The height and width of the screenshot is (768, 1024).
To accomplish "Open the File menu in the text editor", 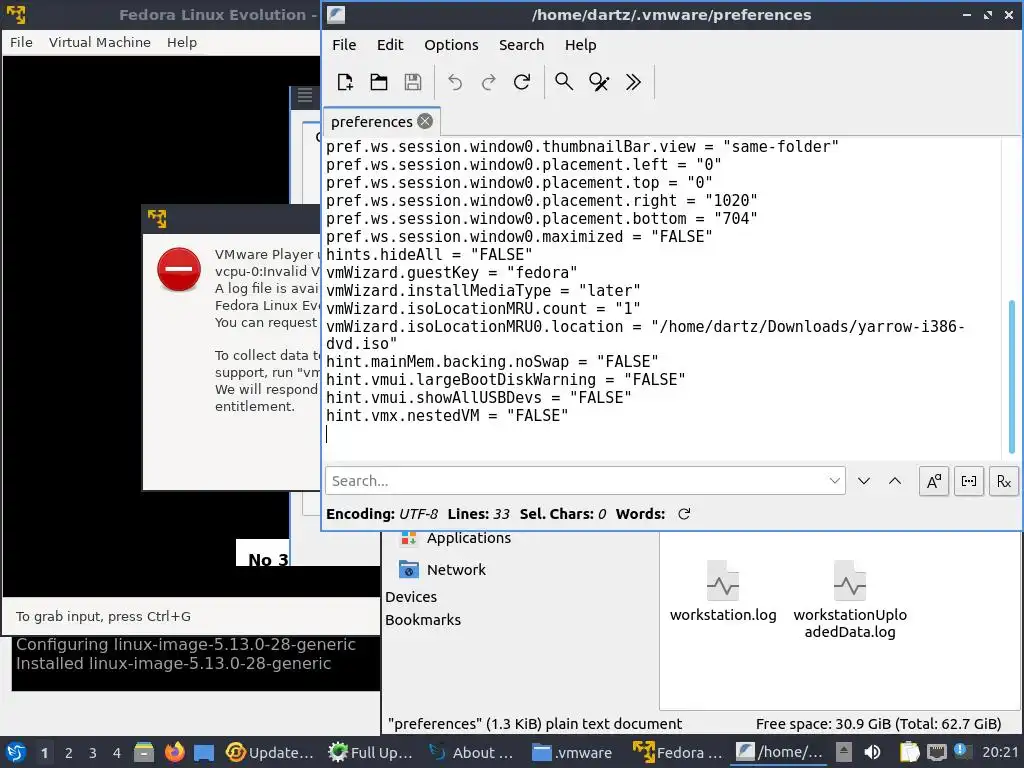I will tap(344, 45).
